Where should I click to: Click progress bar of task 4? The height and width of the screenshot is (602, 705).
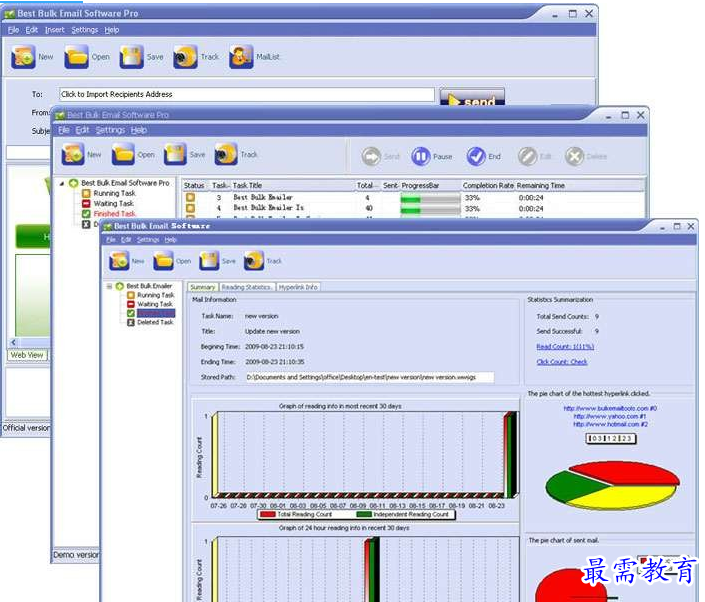point(430,209)
